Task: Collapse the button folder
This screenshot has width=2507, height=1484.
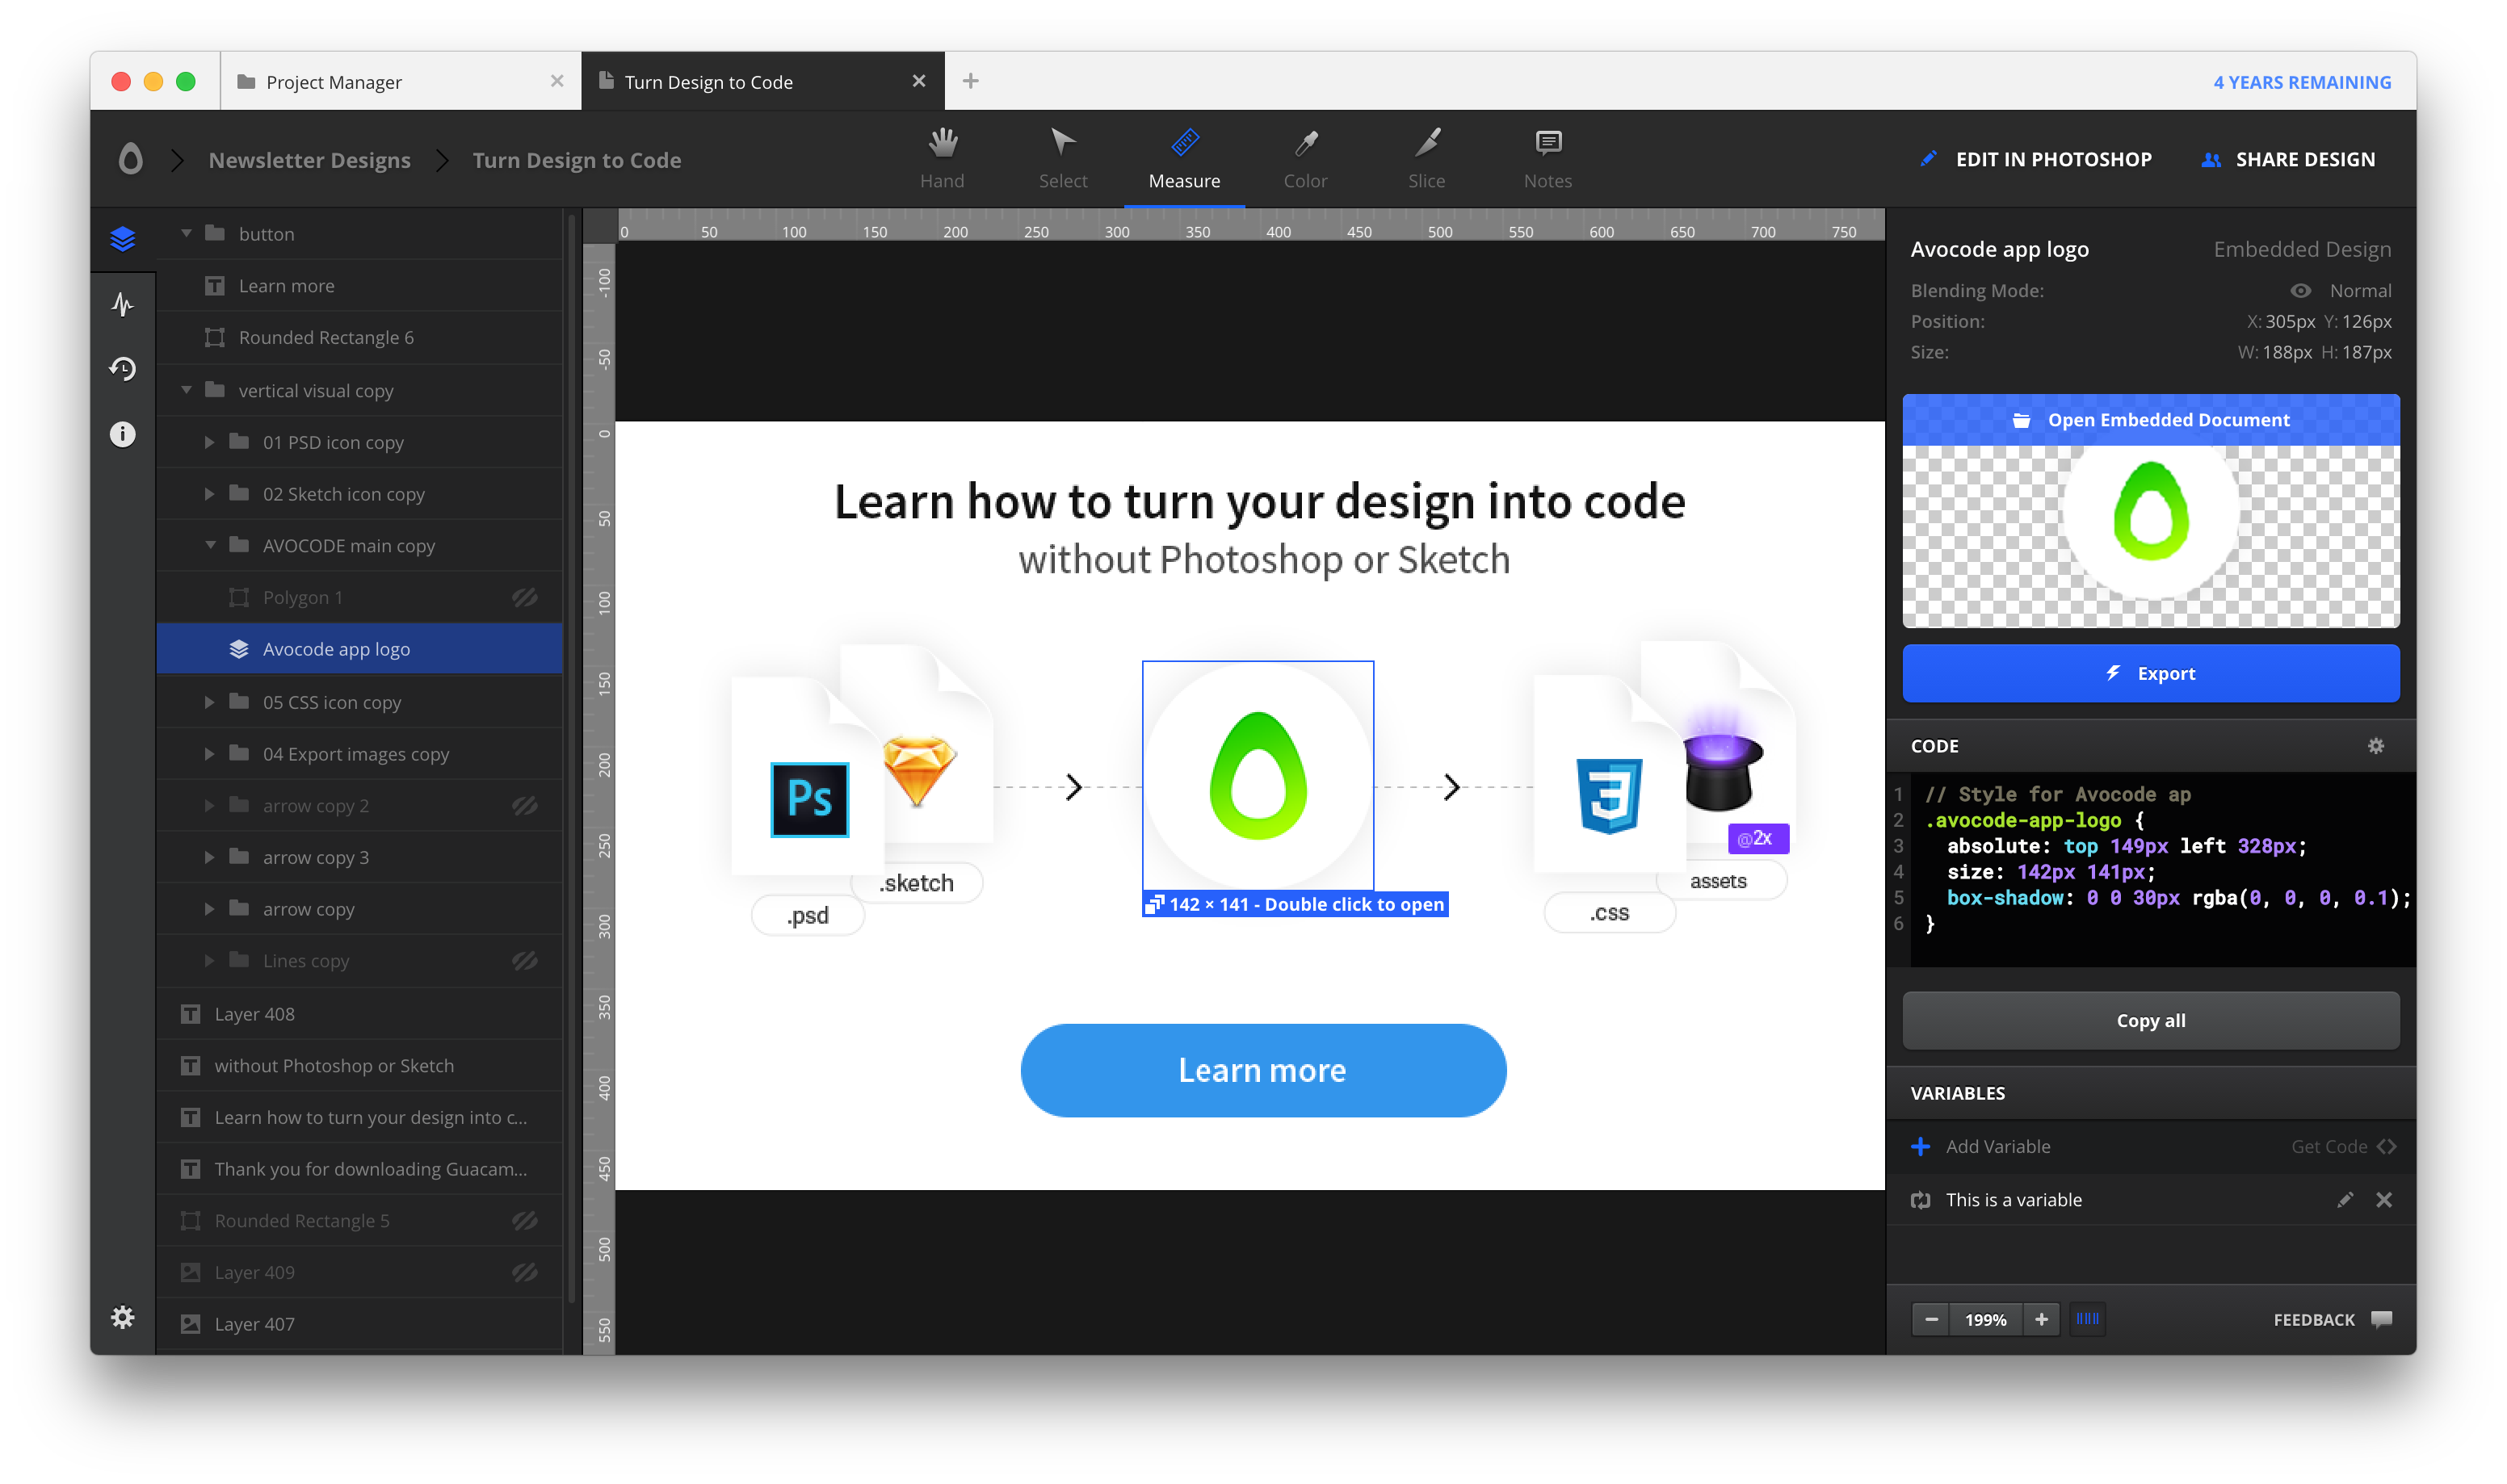Action: click(186, 233)
